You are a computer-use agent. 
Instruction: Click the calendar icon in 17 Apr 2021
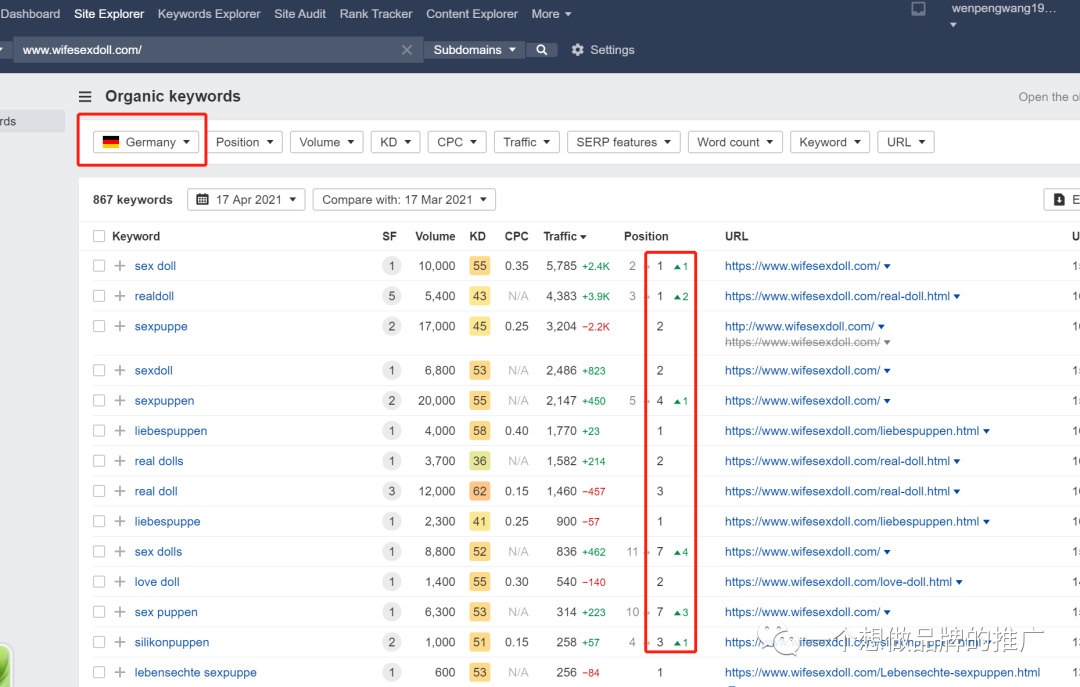coord(202,200)
